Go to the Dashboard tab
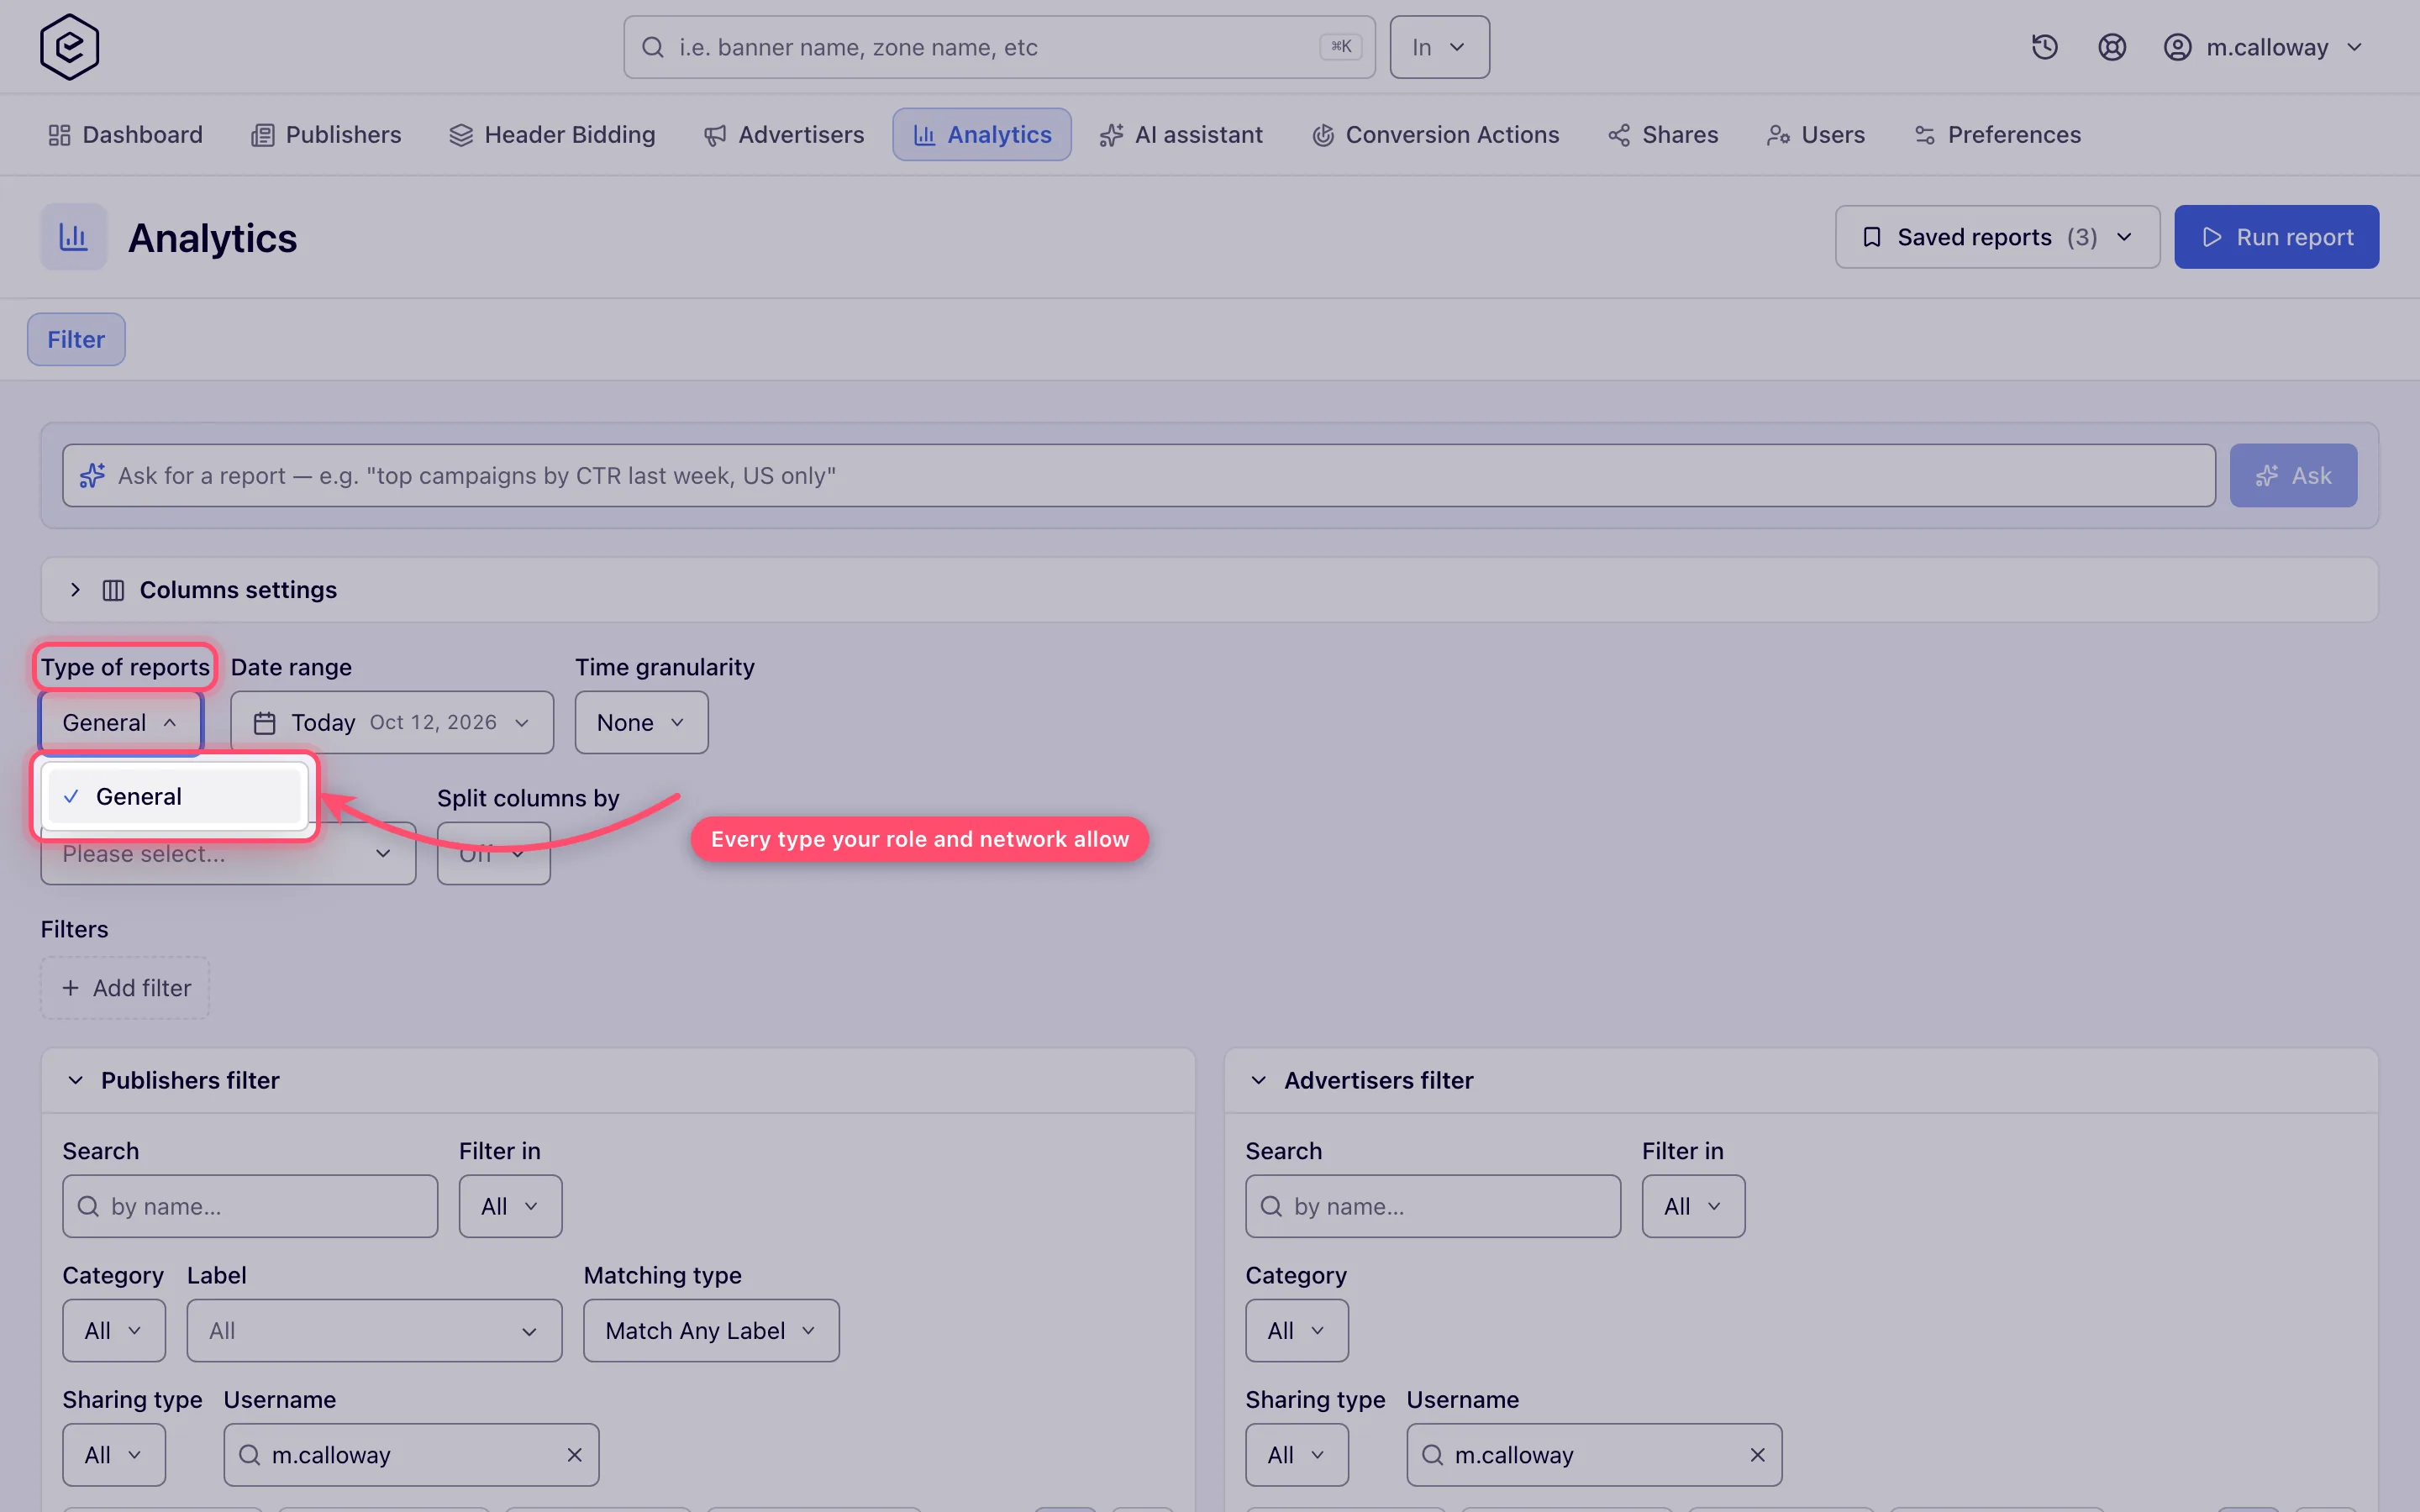The image size is (2420, 1512). [125, 135]
